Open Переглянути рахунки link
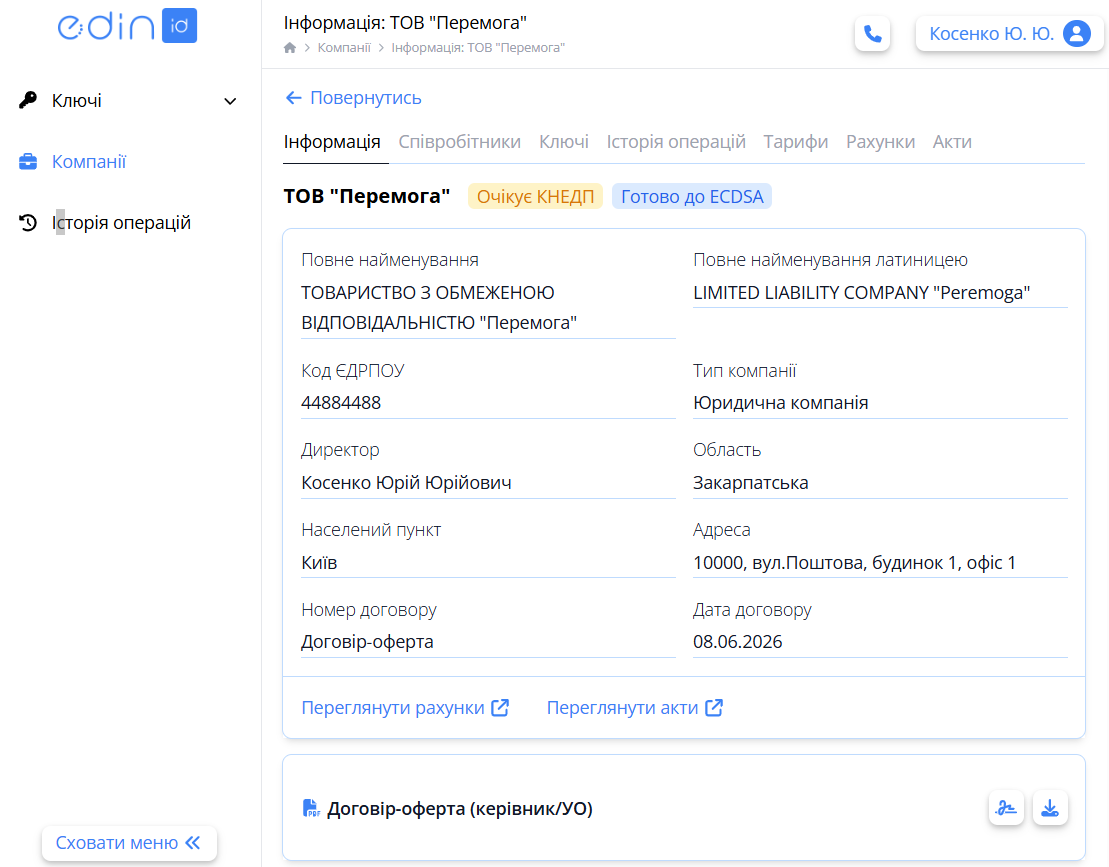This screenshot has height=867, width=1109. pos(405,708)
